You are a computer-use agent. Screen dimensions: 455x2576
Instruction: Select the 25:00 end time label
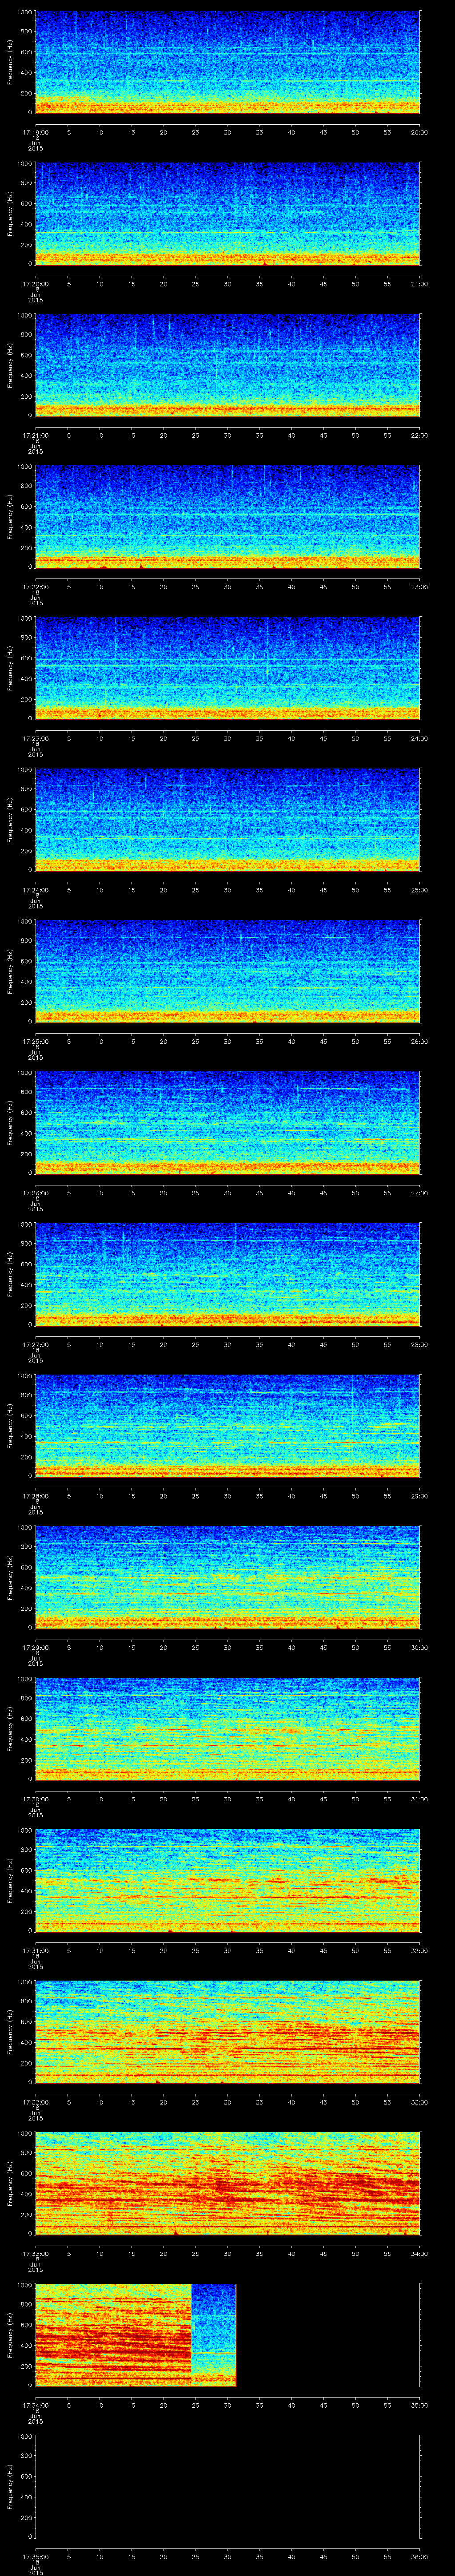(419, 890)
